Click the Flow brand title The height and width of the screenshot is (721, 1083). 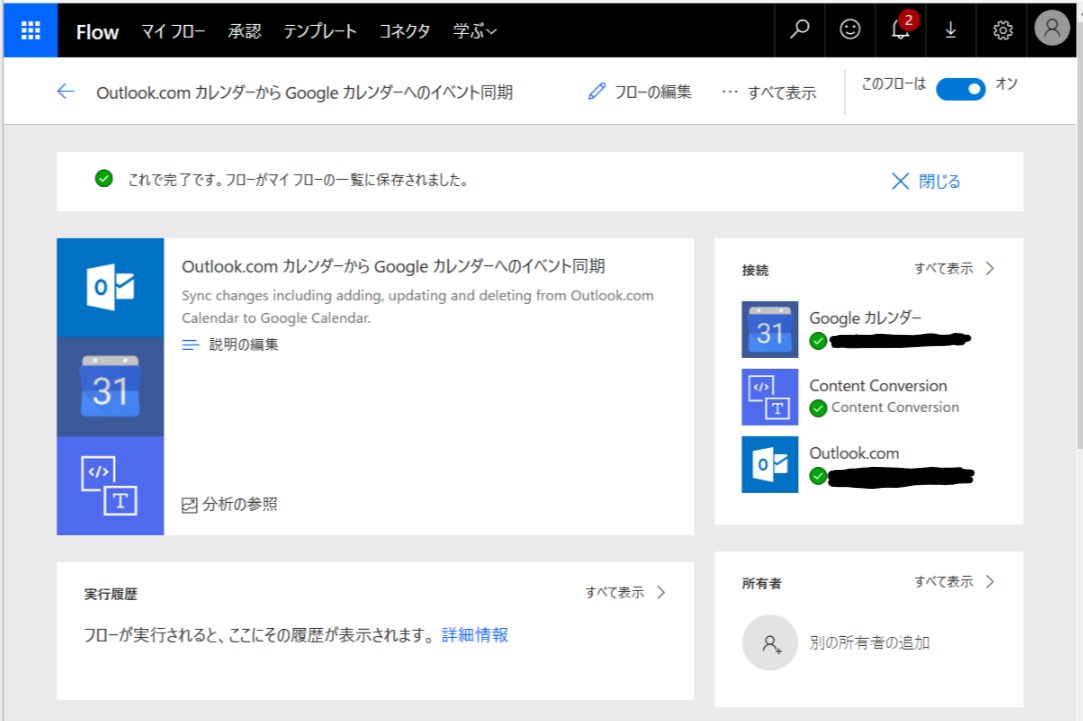tap(97, 32)
